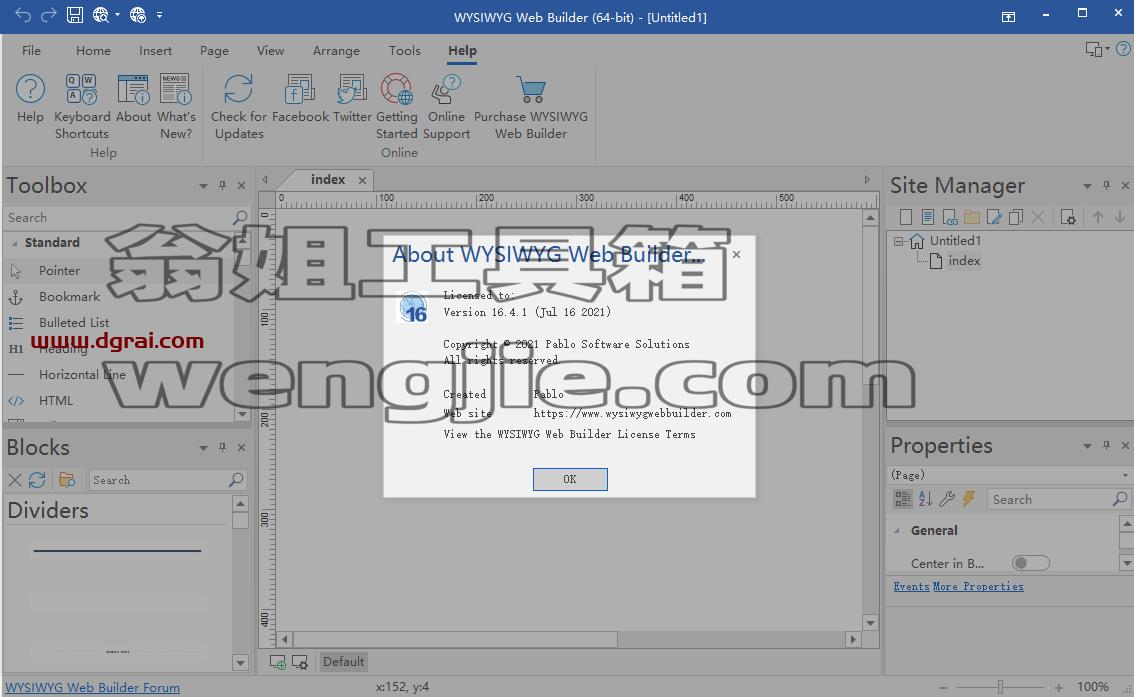This screenshot has width=1134, height=697.
Task: Click OK in the About dialog
Action: (x=570, y=479)
